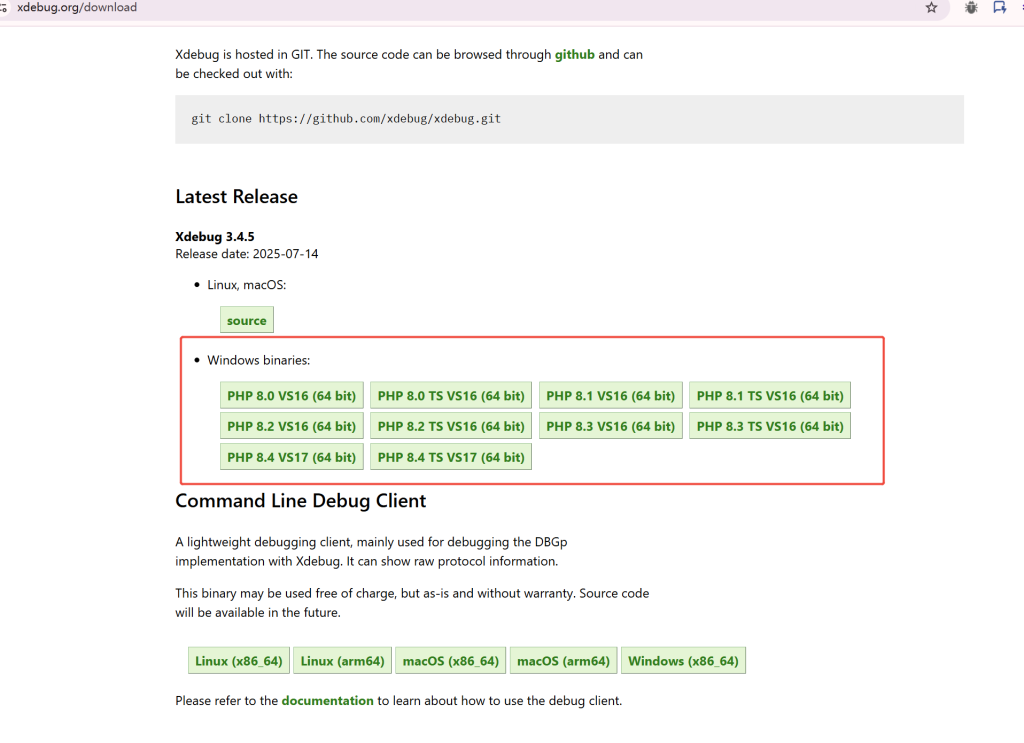Click the Linux, macOS: label
This screenshot has height=743, width=1024.
click(x=246, y=285)
